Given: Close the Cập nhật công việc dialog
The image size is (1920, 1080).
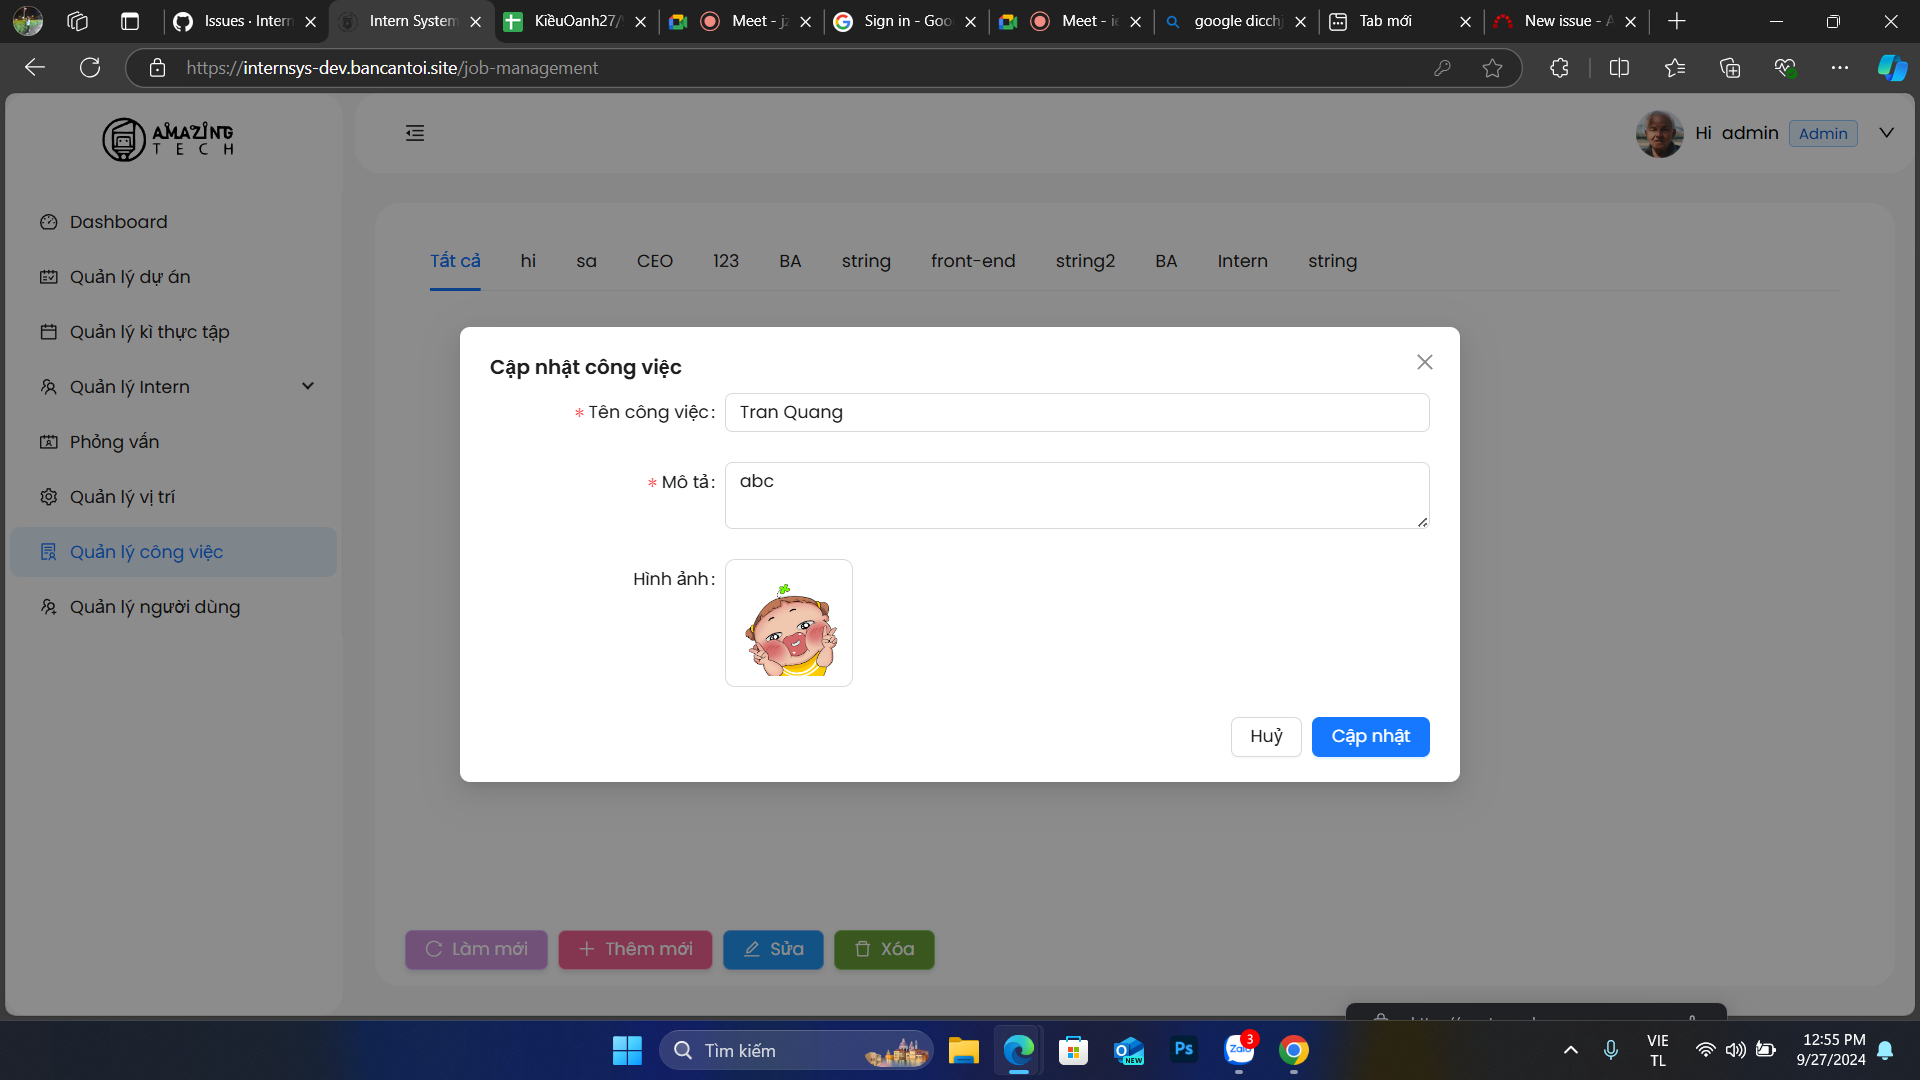Looking at the screenshot, I should click(1424, 362).
